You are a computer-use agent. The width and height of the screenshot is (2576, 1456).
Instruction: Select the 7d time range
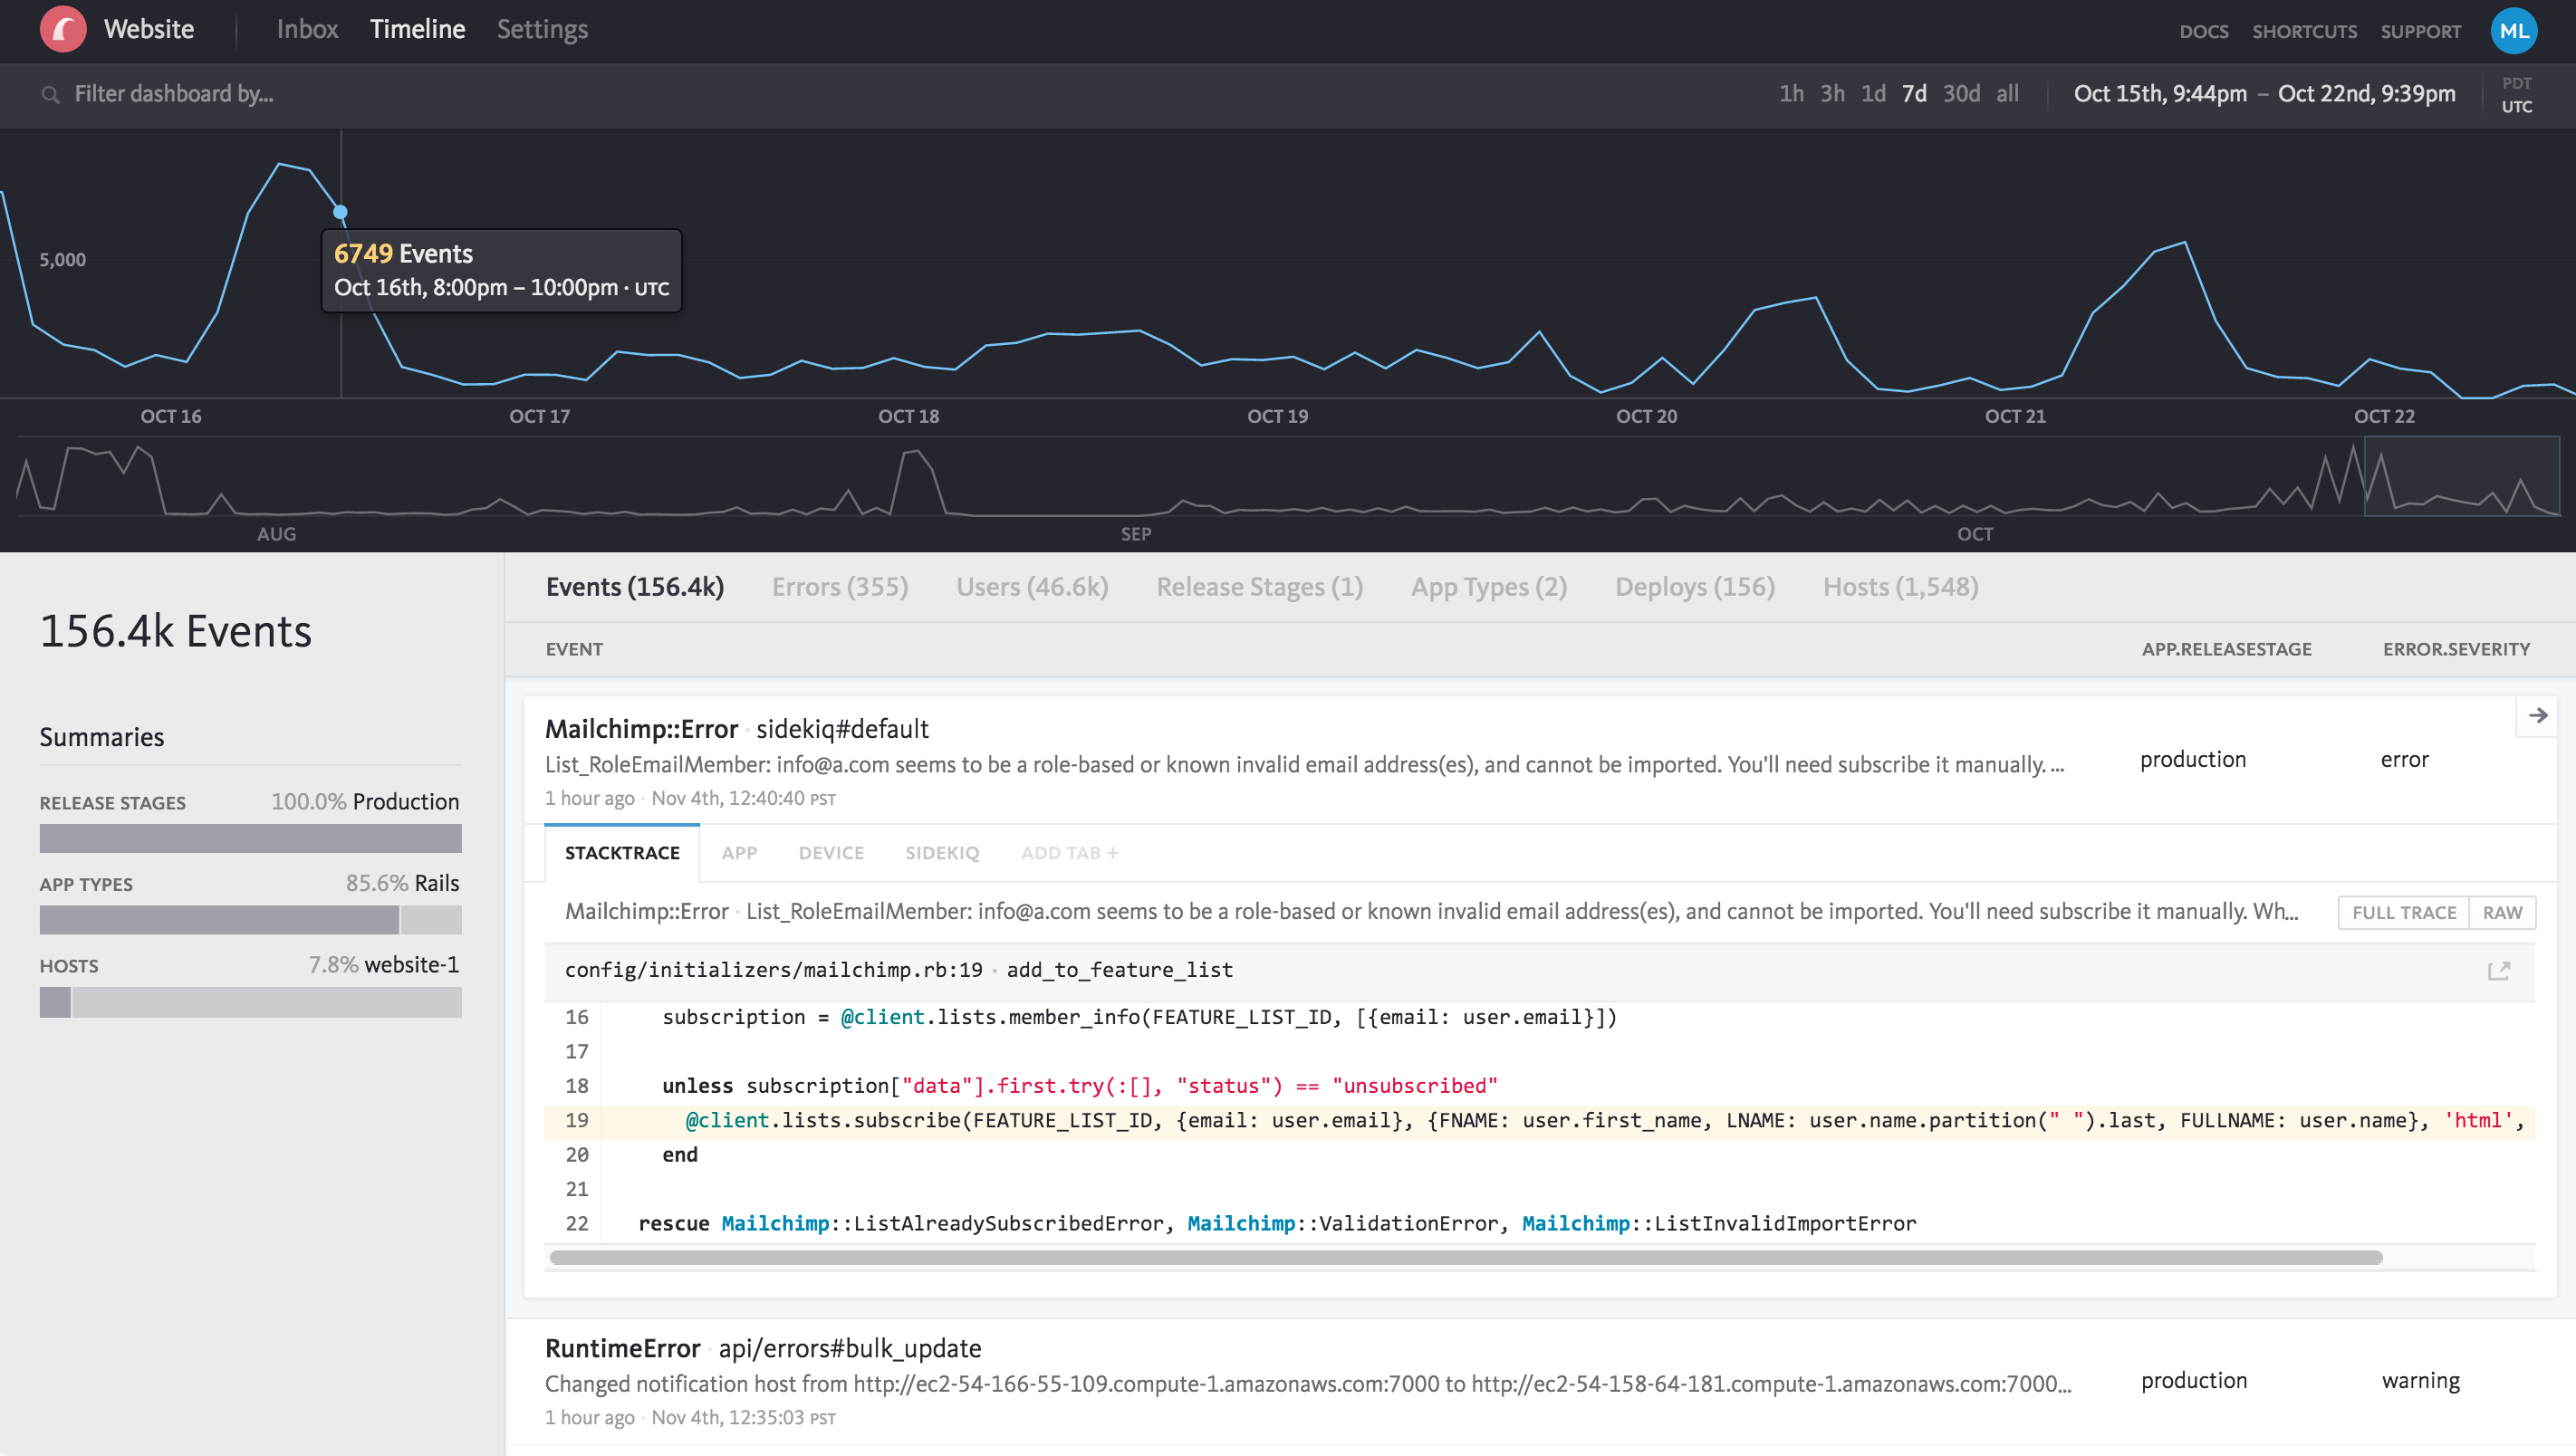1914,93
